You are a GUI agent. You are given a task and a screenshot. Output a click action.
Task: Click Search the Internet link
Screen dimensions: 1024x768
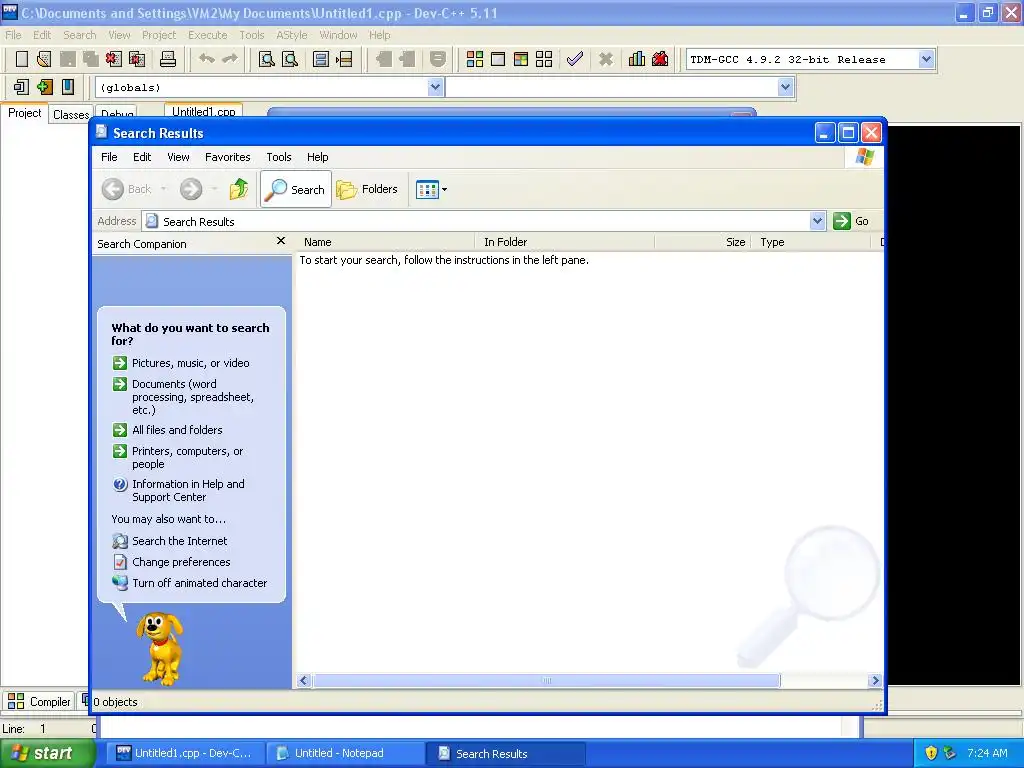(180, 541)
